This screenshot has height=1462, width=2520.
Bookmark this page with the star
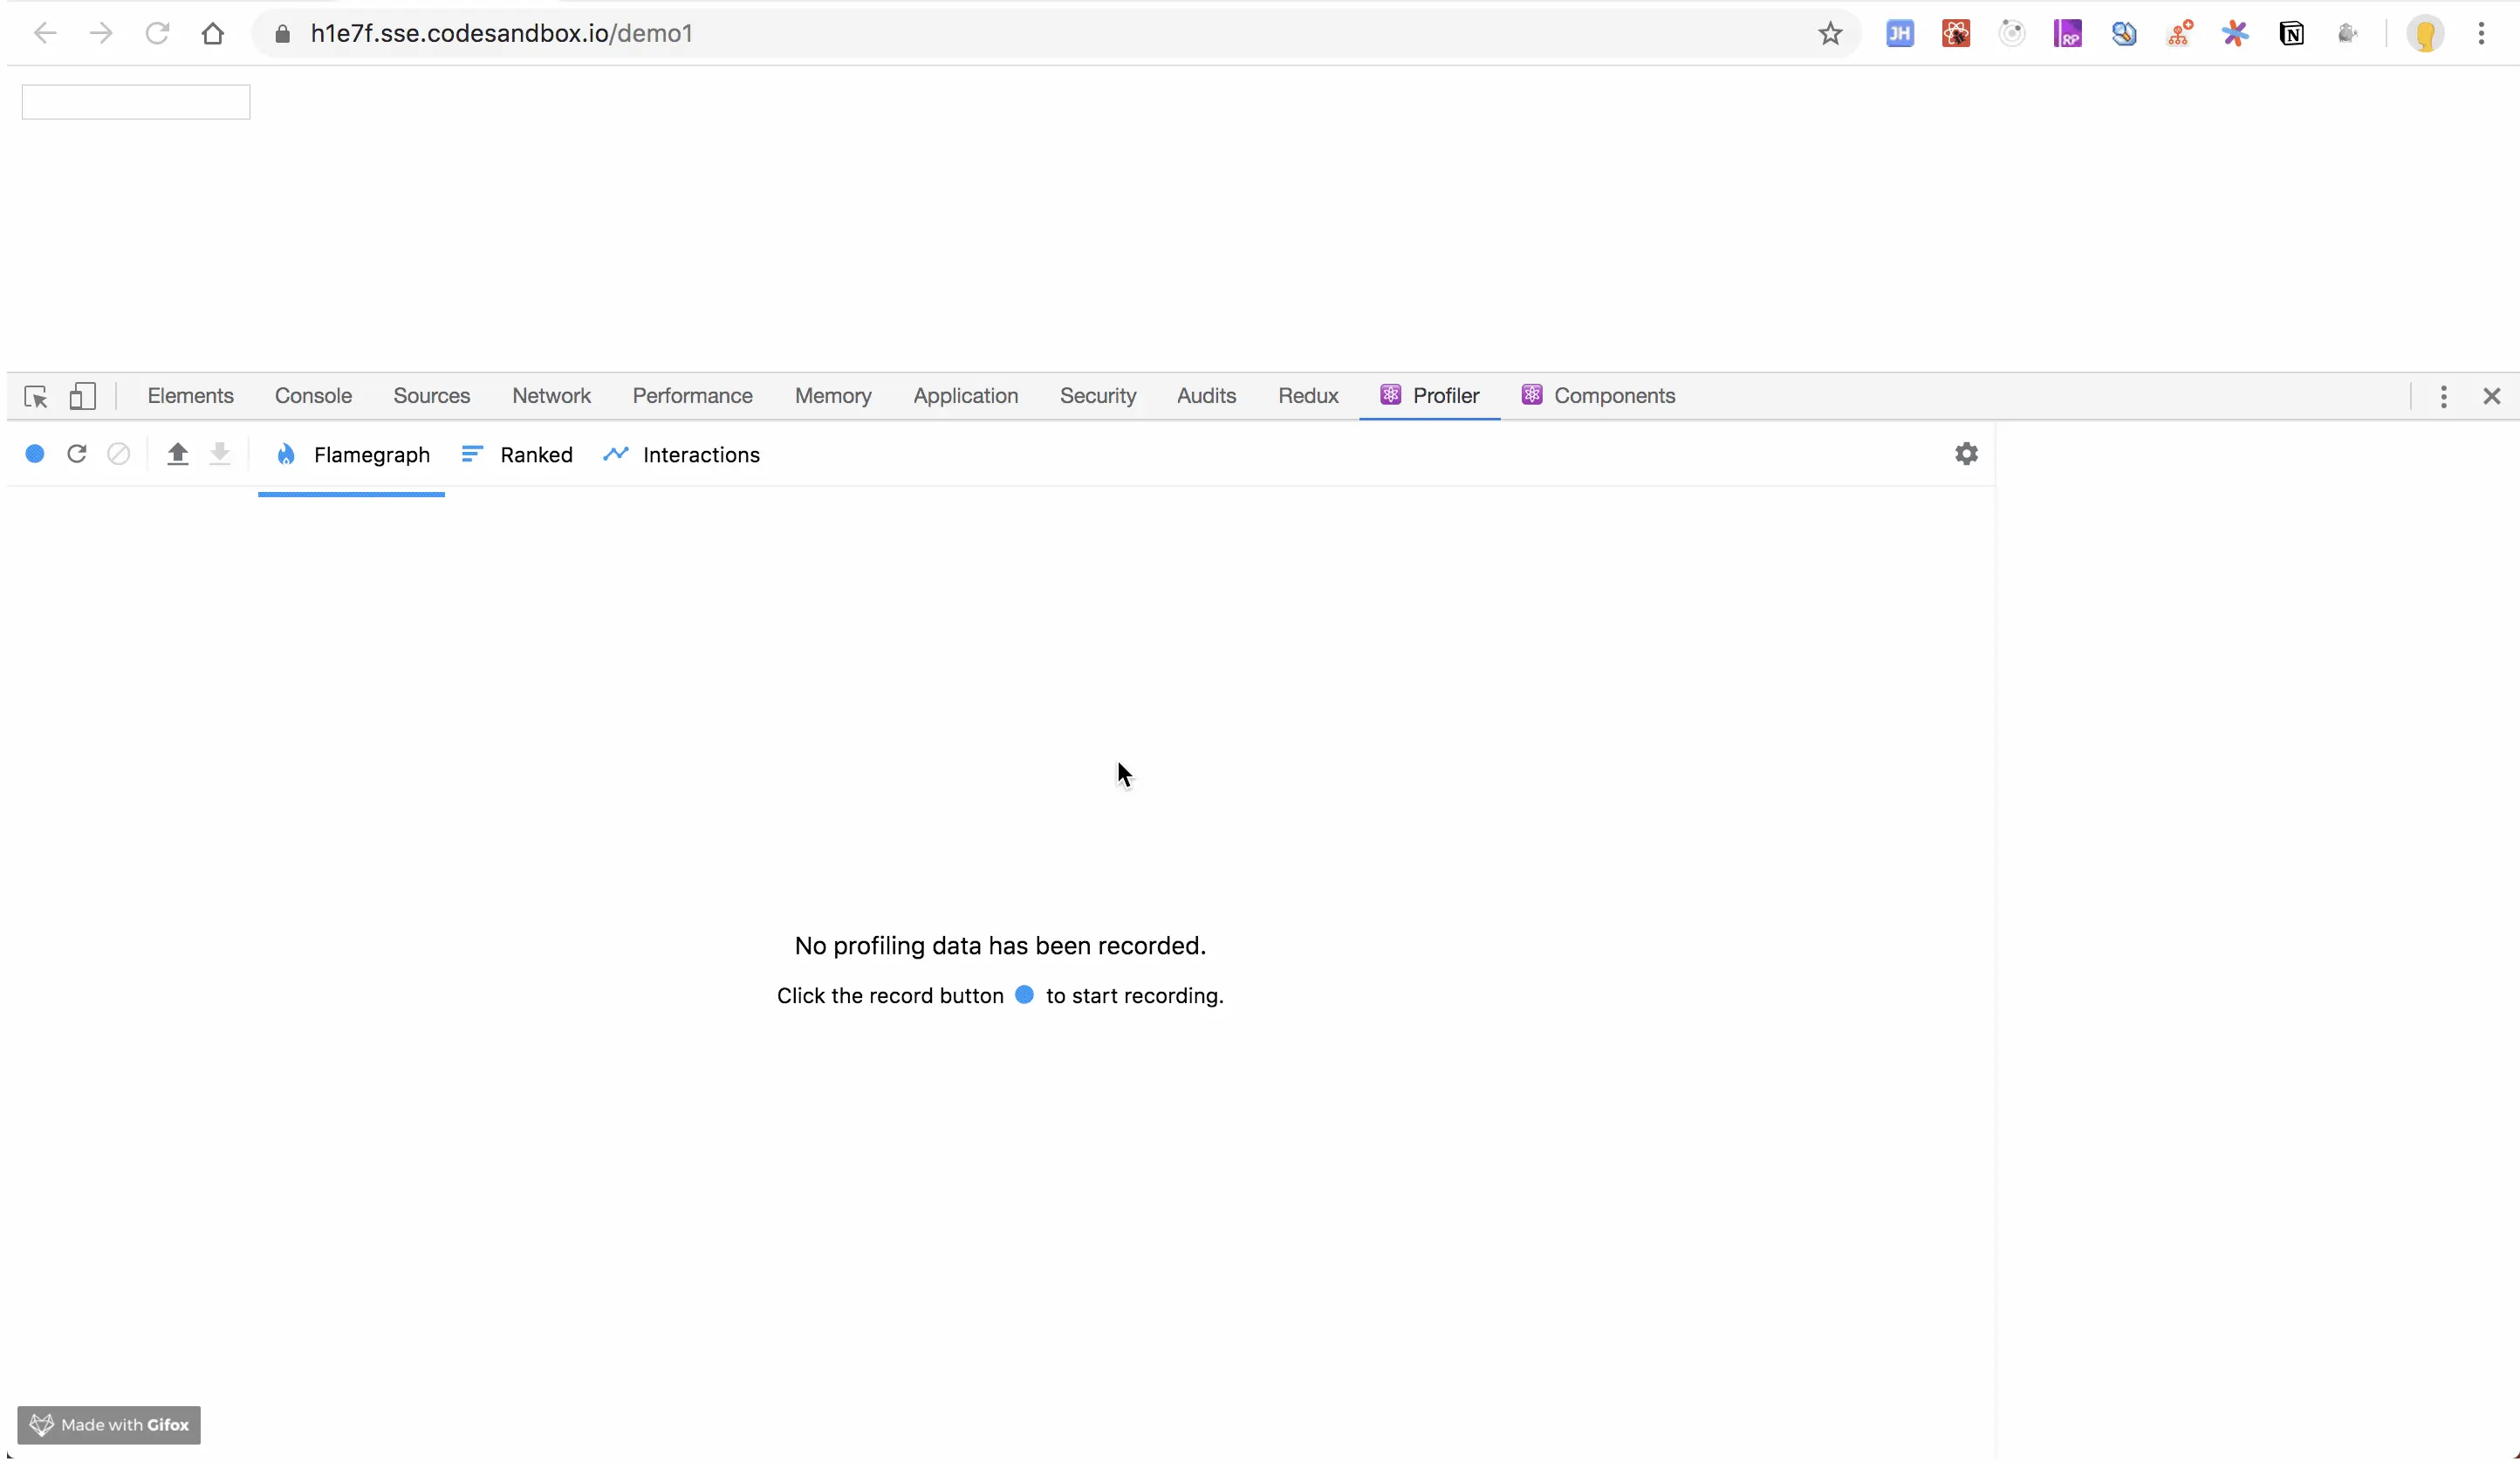click(1829, 33)
